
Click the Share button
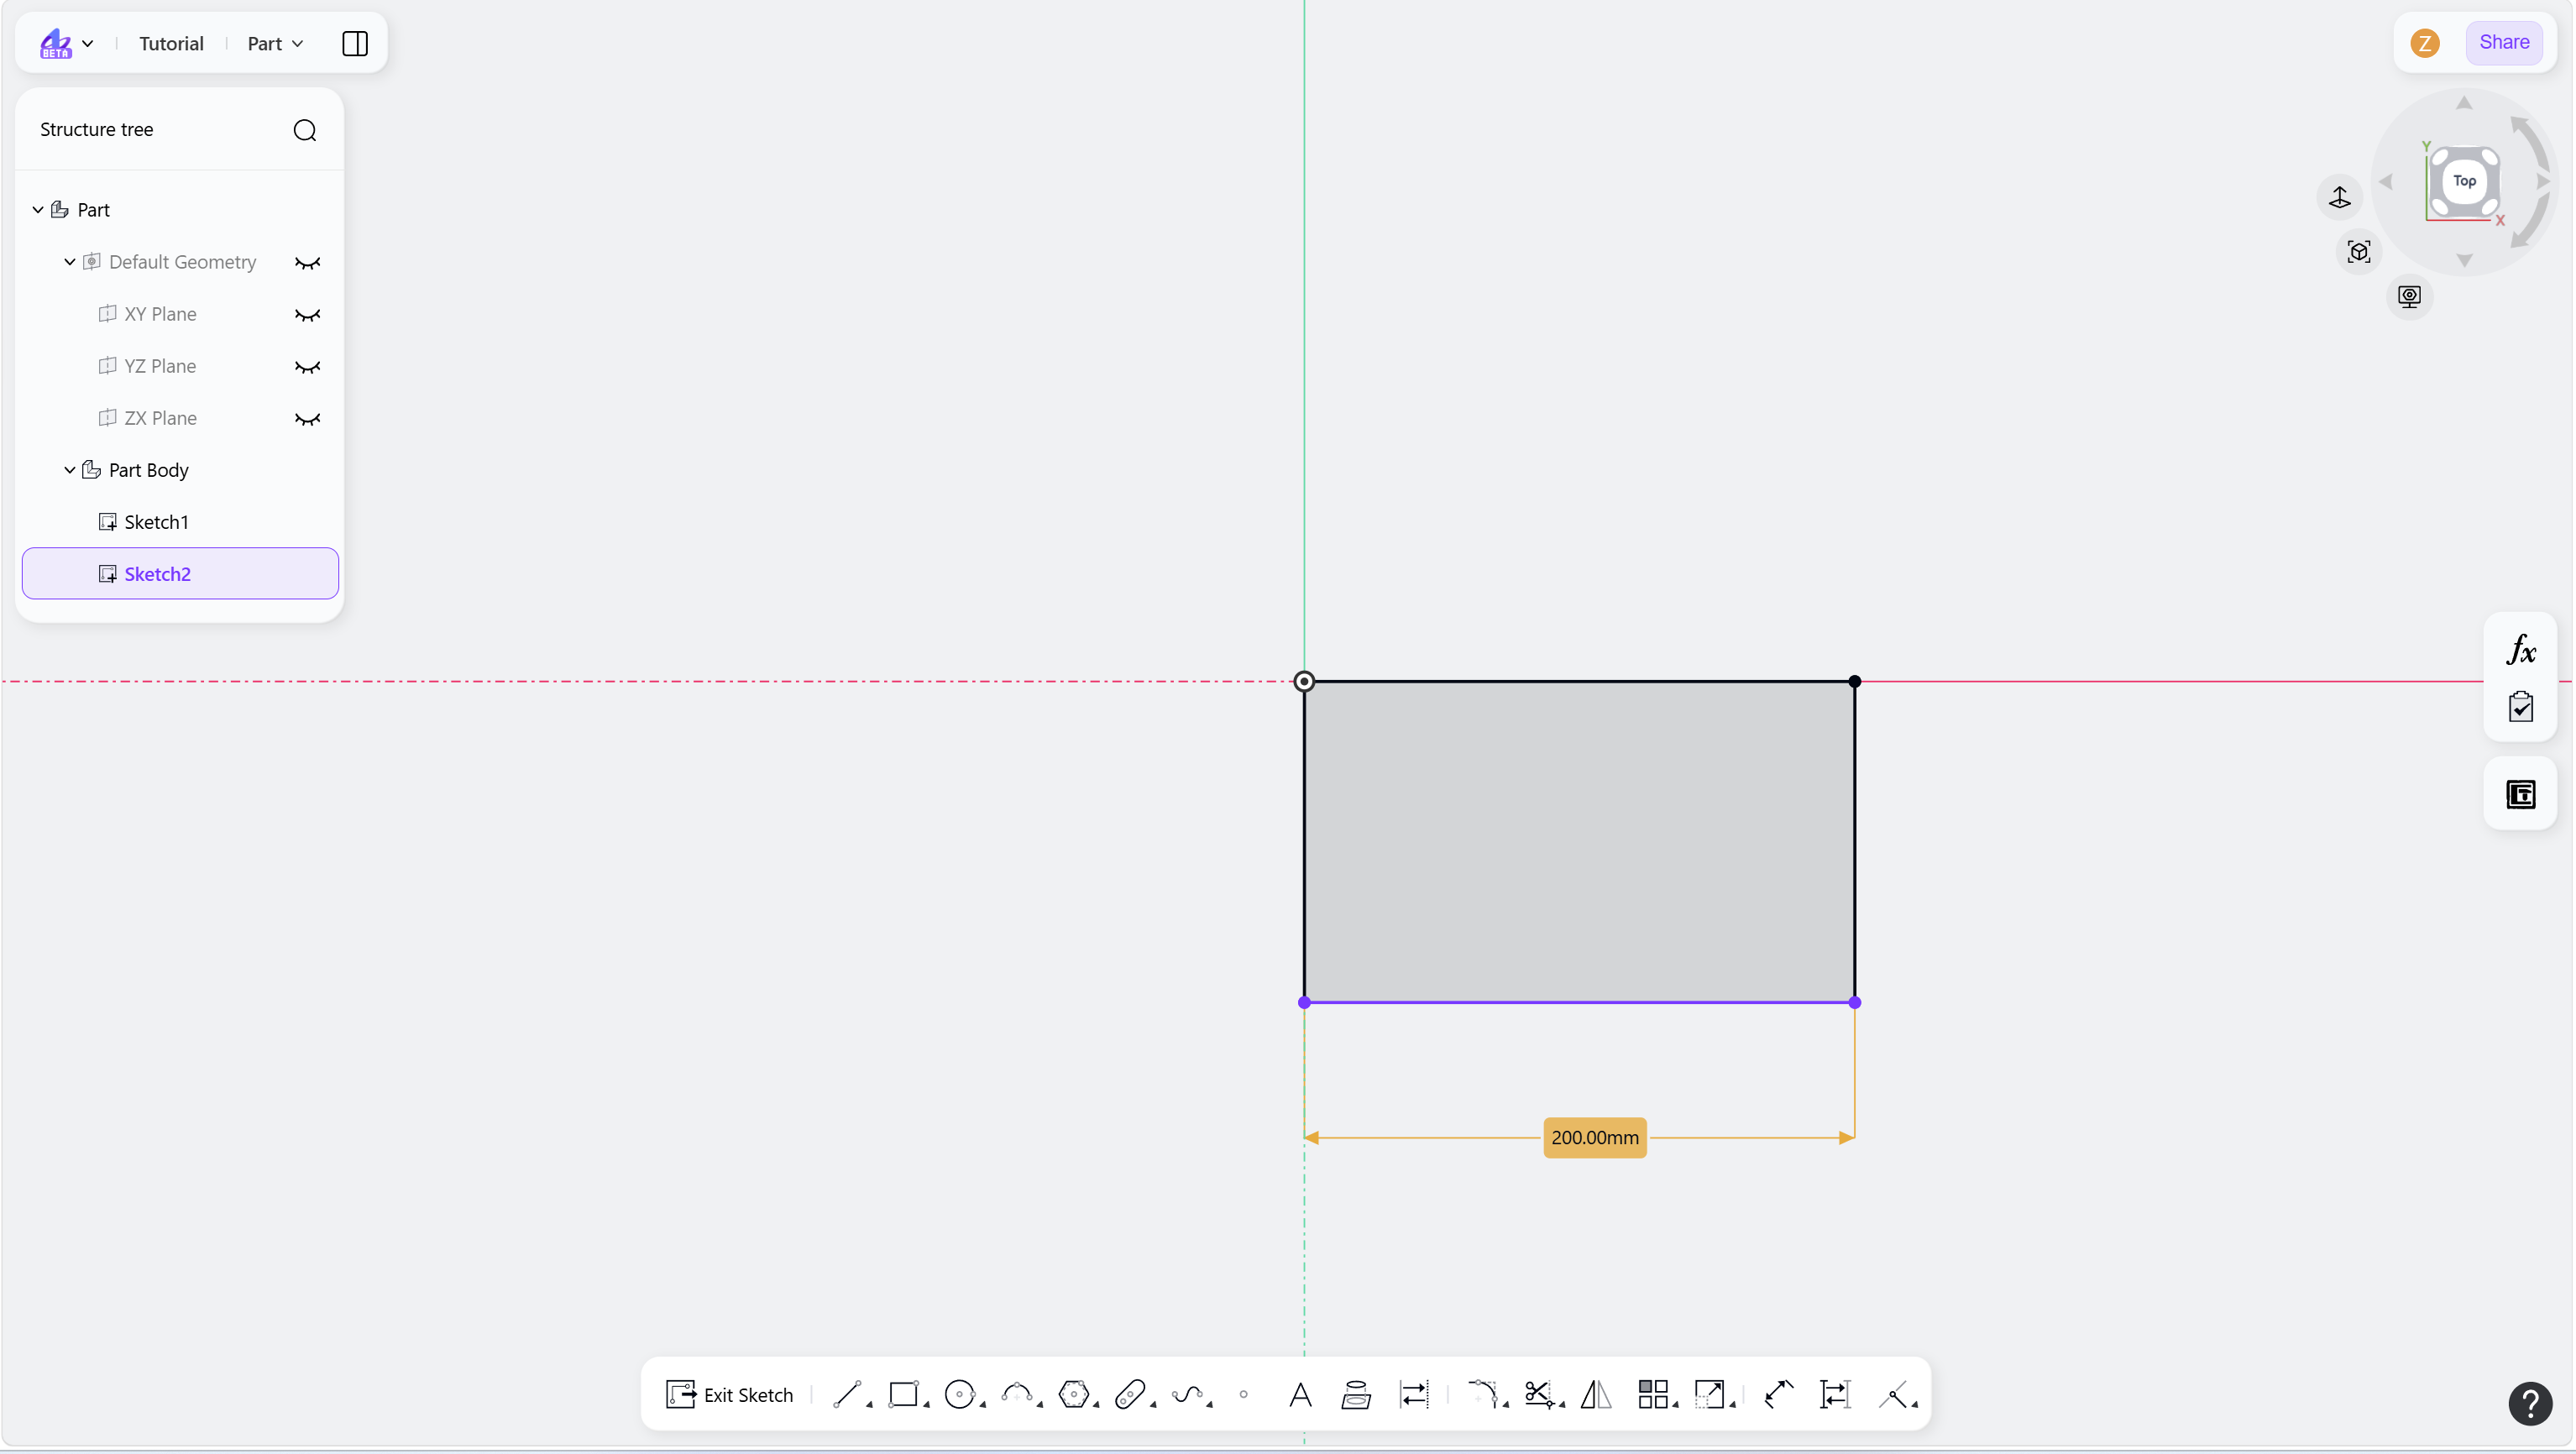click(x=2503, y=42)
